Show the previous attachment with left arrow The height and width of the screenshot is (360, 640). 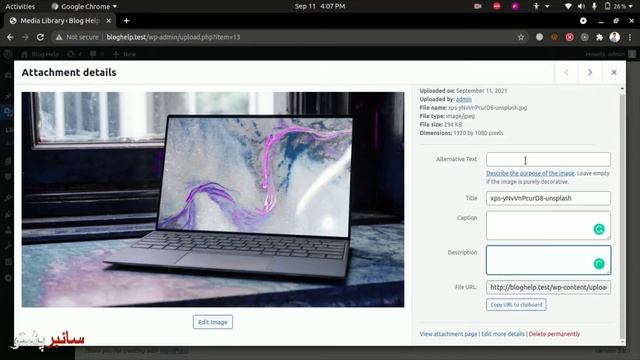pyautogui.click(x=567, y=72)
